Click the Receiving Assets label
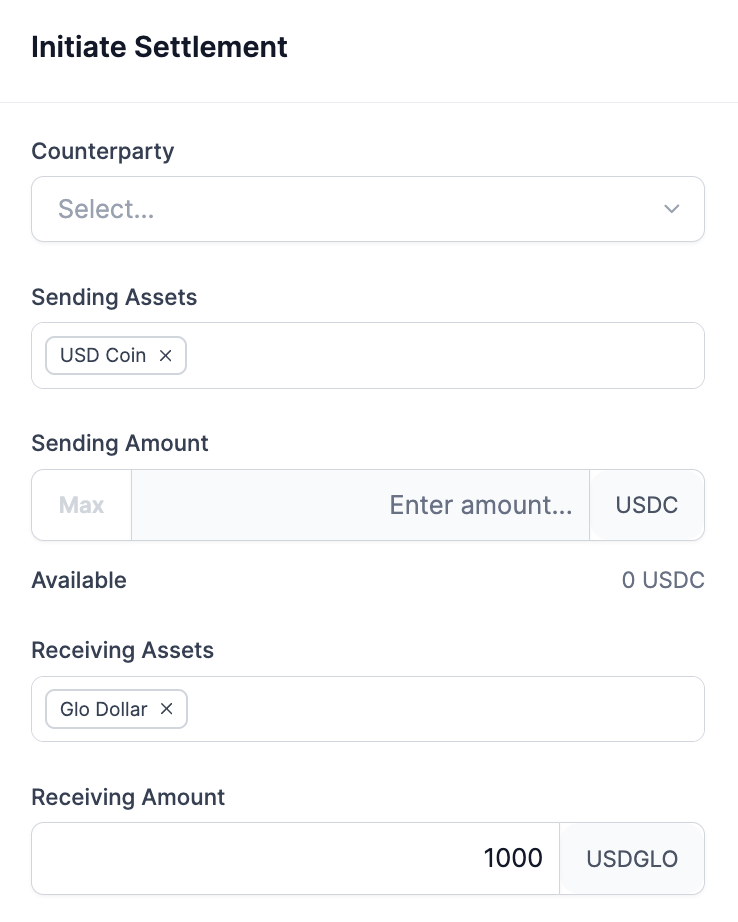The height and width of the screenshot is (922, 738). click(123, 650)
